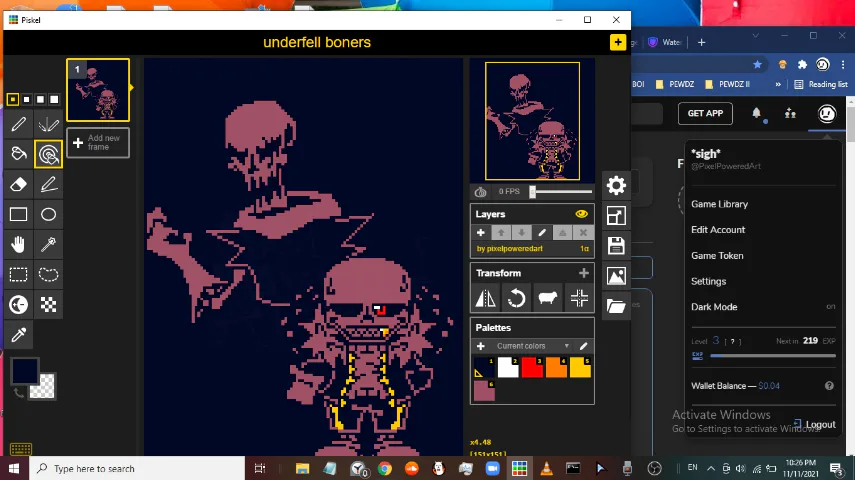Add a new layer with plus button
The height and width of the screenshot is (480, 855).
click(x=480, y=233)
